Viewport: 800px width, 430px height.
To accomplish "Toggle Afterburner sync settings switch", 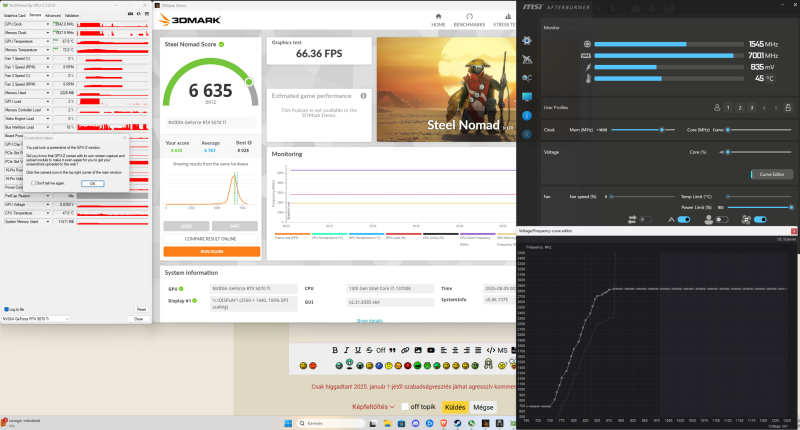I will (645, 219).
